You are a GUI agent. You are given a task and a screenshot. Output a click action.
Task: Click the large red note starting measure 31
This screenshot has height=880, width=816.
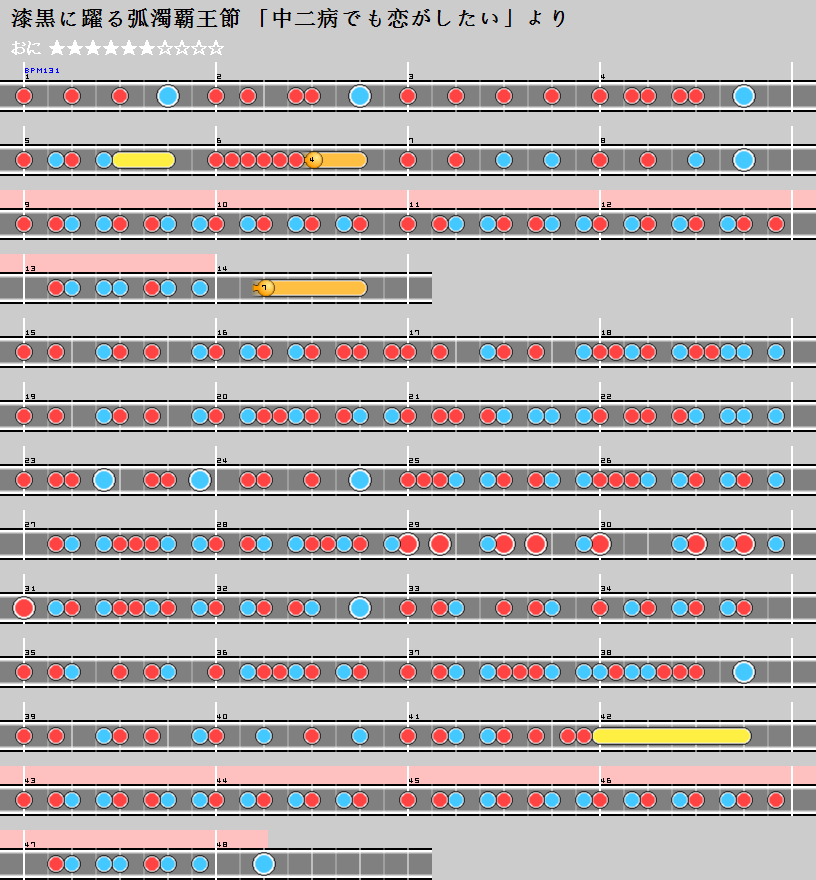24,608
